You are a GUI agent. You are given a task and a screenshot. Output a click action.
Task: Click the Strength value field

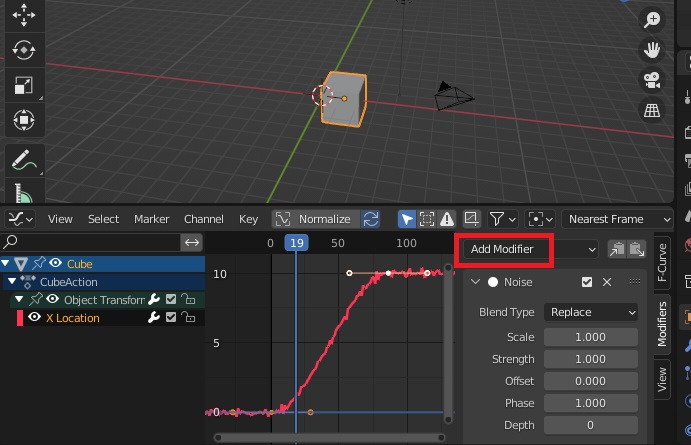tap(591, 359)
